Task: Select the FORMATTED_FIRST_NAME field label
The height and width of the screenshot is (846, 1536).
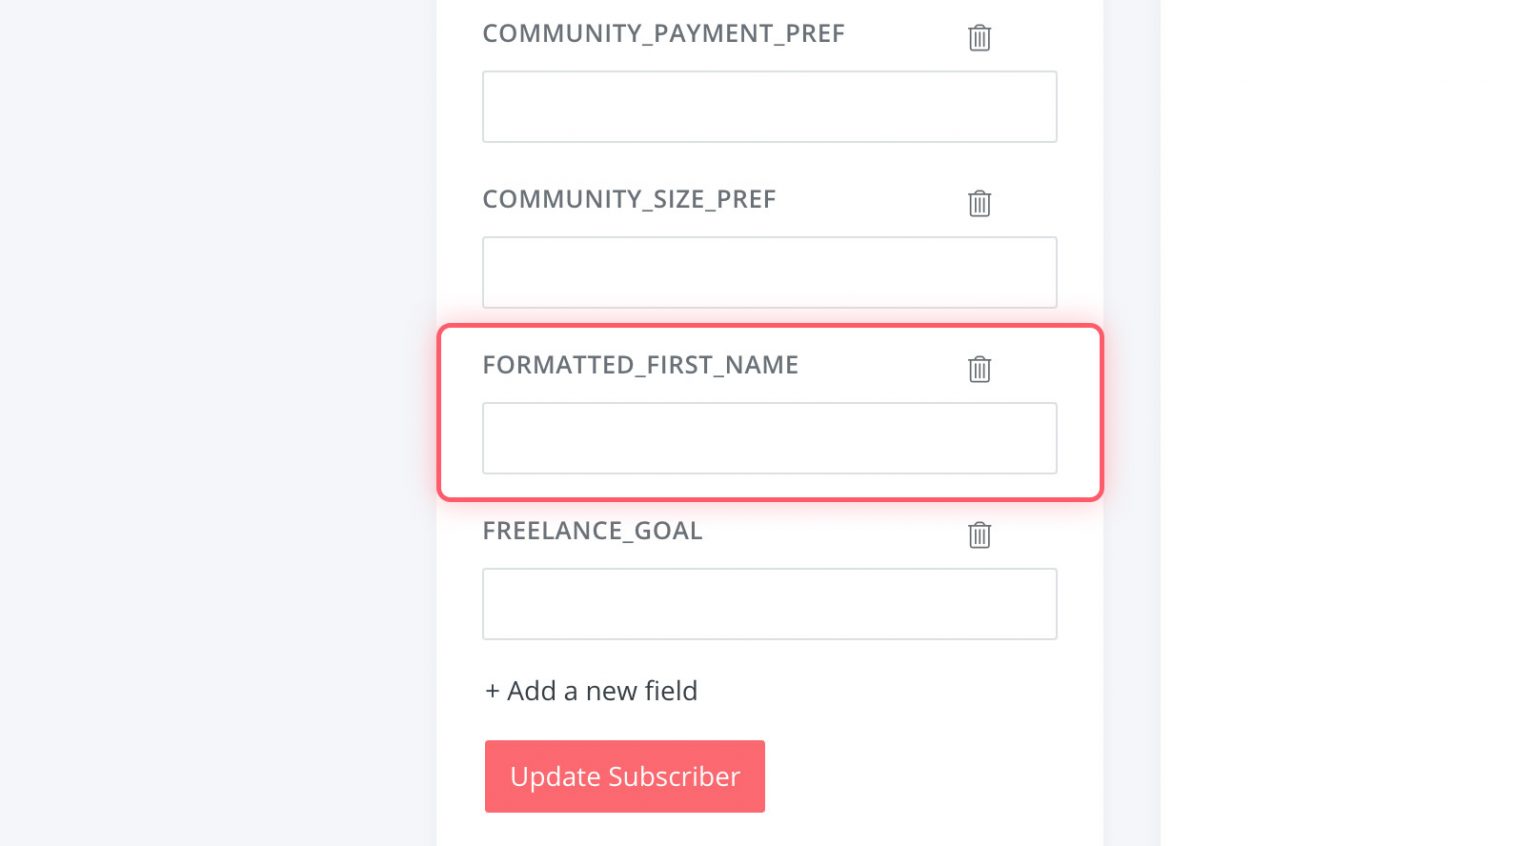Action: pos(640,365)
